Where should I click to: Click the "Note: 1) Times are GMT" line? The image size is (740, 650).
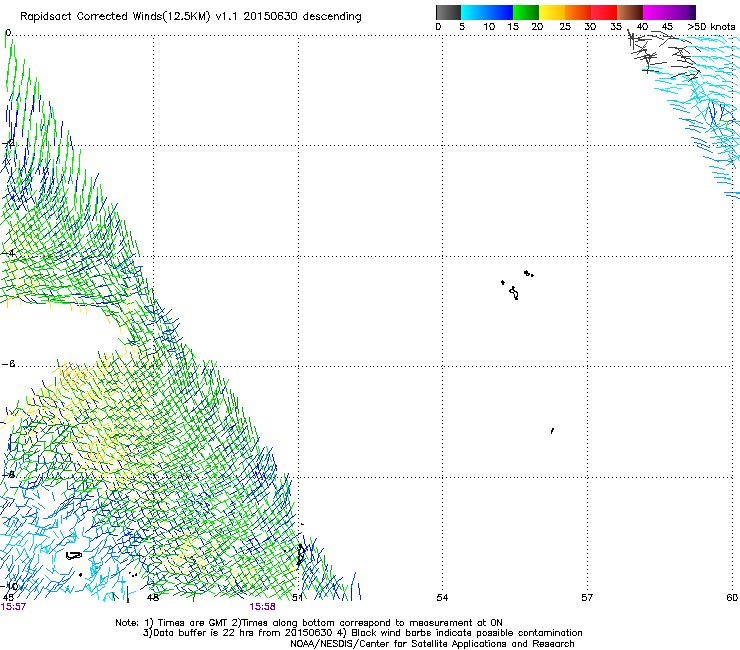point(309,623)
